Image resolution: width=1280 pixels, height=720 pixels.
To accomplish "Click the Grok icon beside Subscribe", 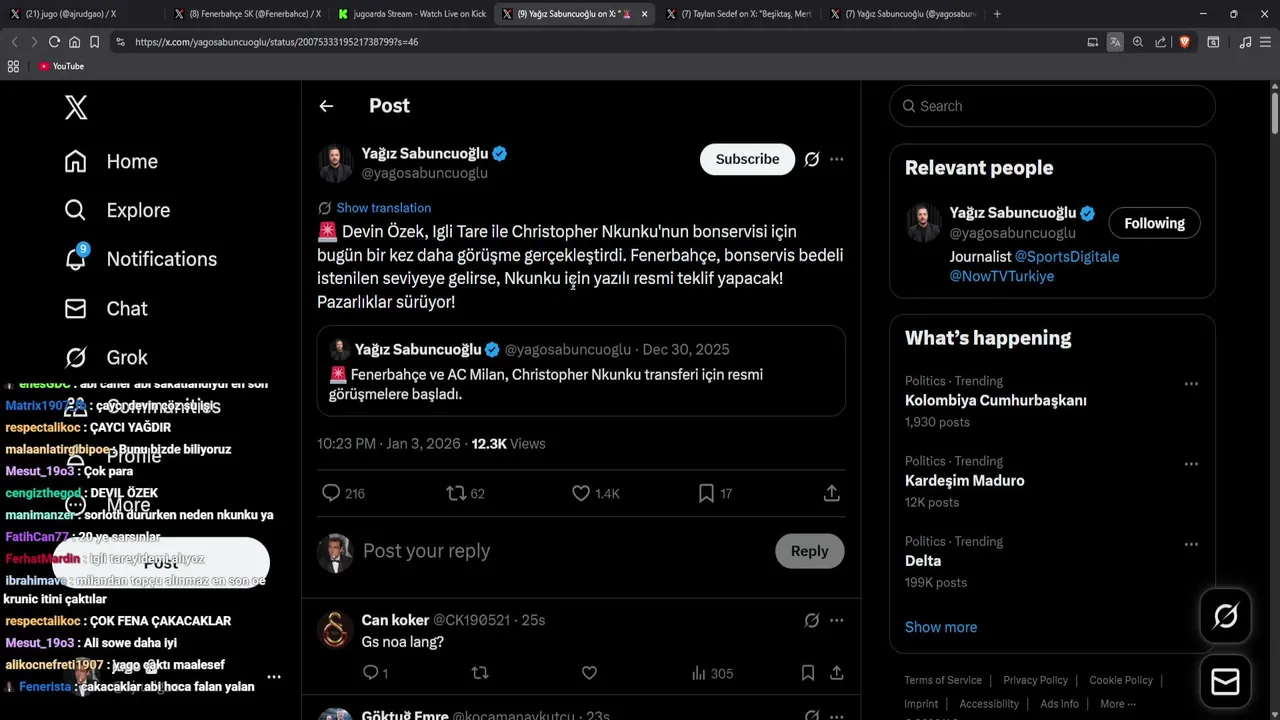I will pos(812,159).
